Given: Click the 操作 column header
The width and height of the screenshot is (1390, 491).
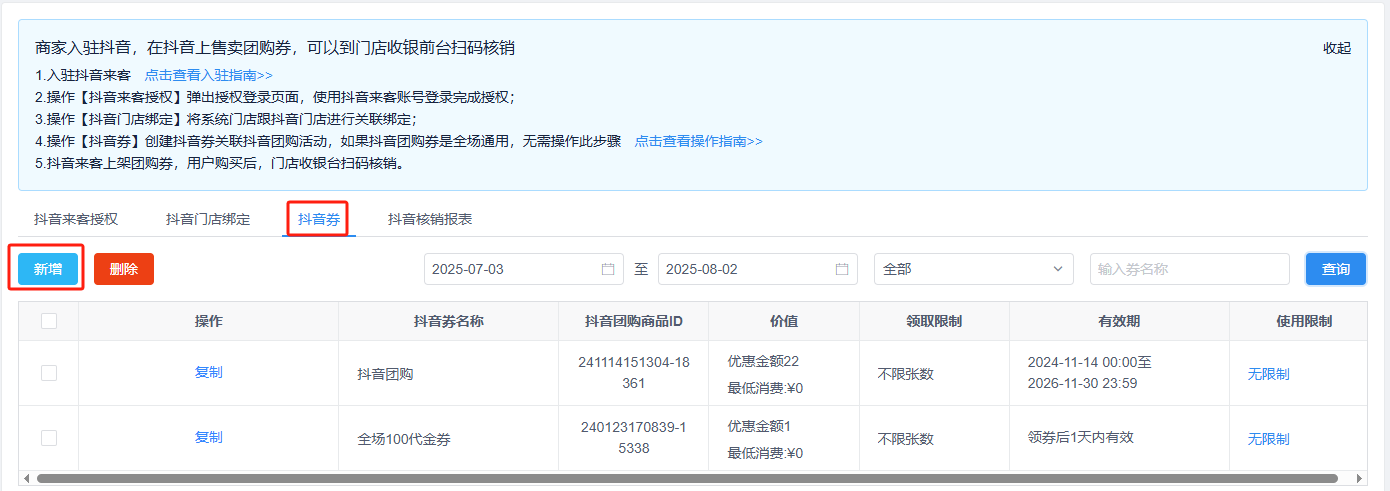Looking at the screenshot, I should click(x=209, y=321).
